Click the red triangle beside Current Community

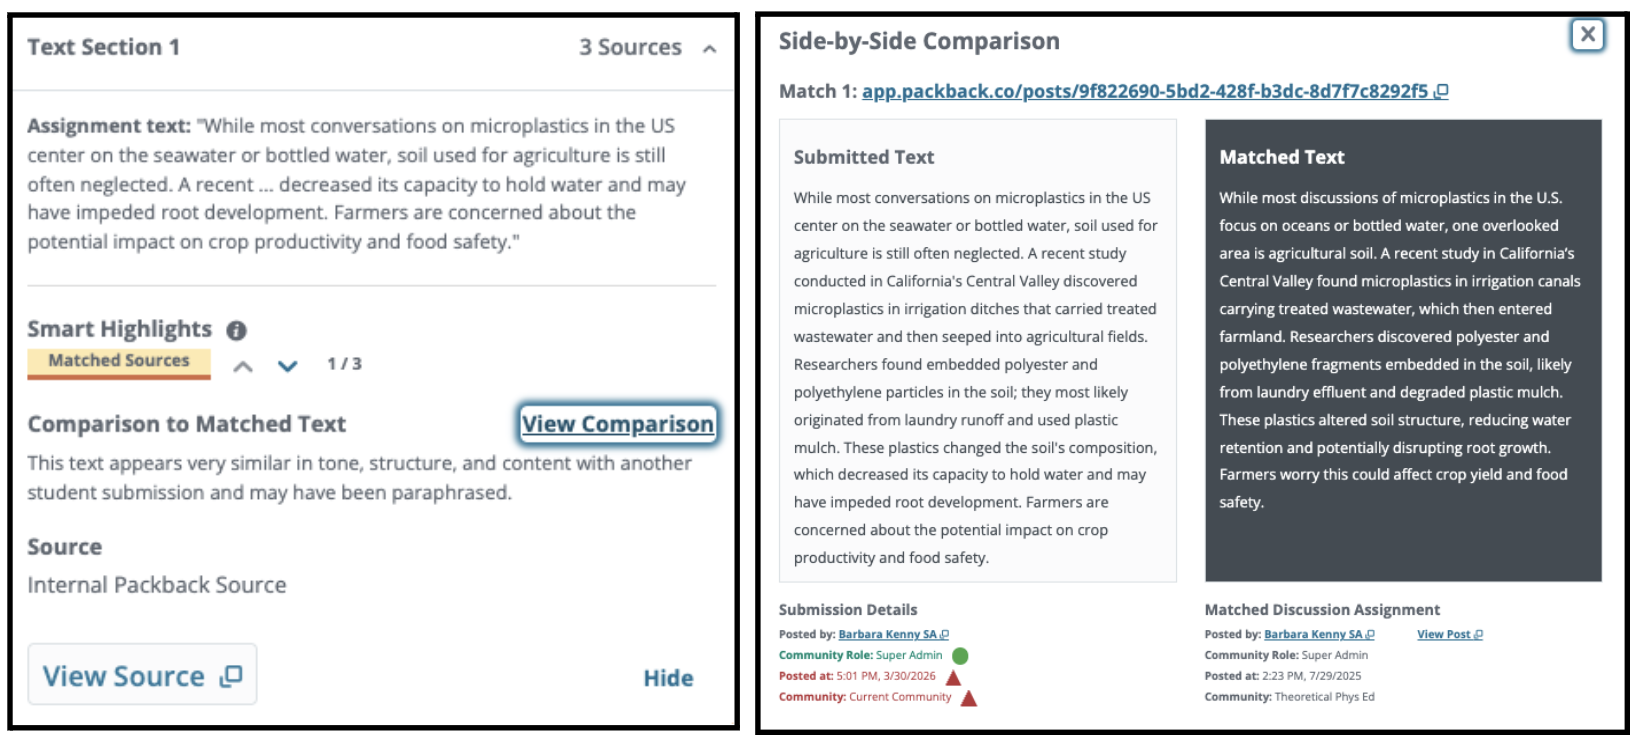click(968, 698)
